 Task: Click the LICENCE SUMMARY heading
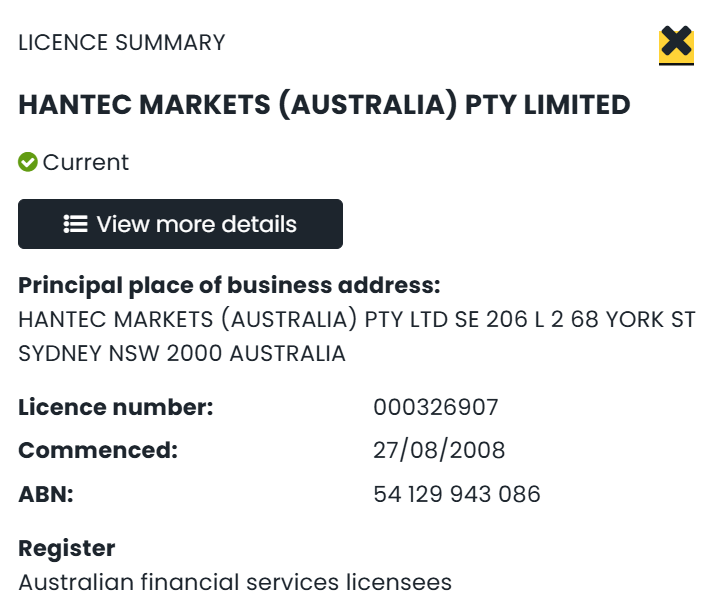point(122,43)
